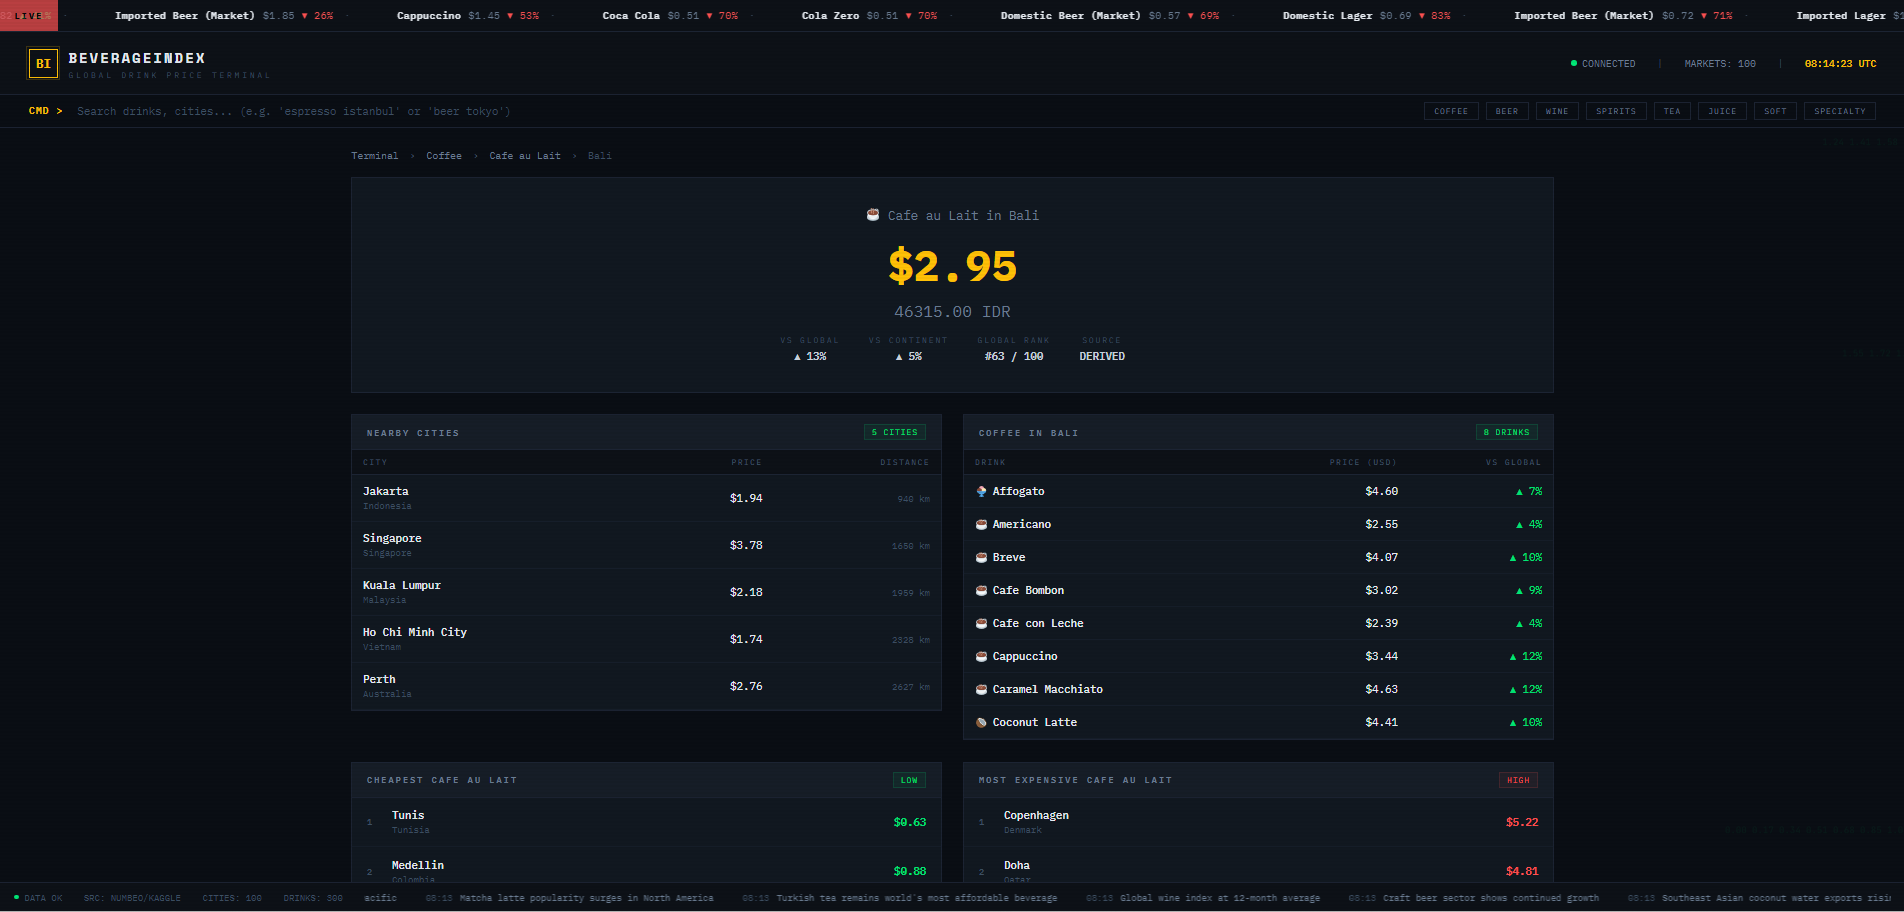Click the DERIVED source value
The image size is (1904, 912).
click(x=1102, y=356)
